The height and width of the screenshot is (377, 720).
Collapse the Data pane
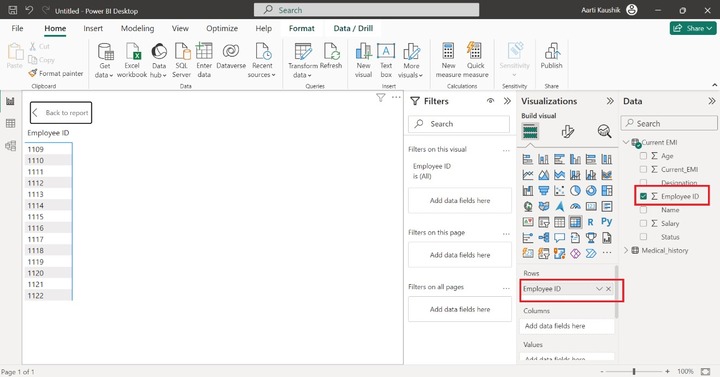click(x=711, y=101)
